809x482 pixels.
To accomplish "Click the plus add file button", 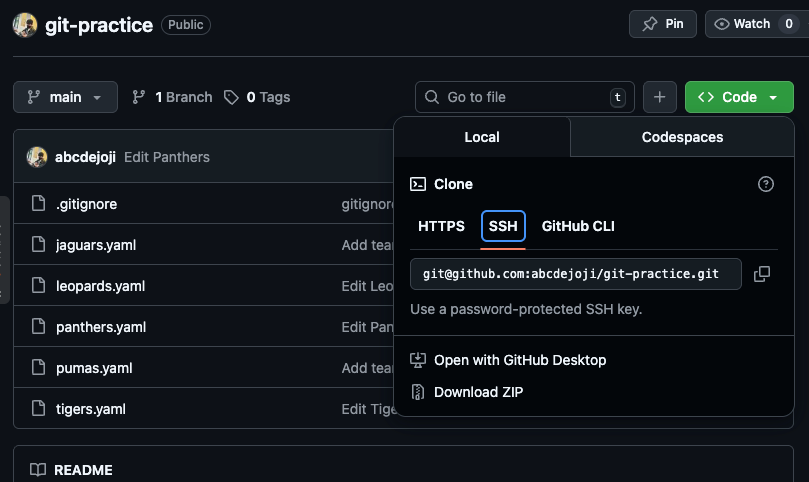I will pyautogui.click(x=659, y=97).
